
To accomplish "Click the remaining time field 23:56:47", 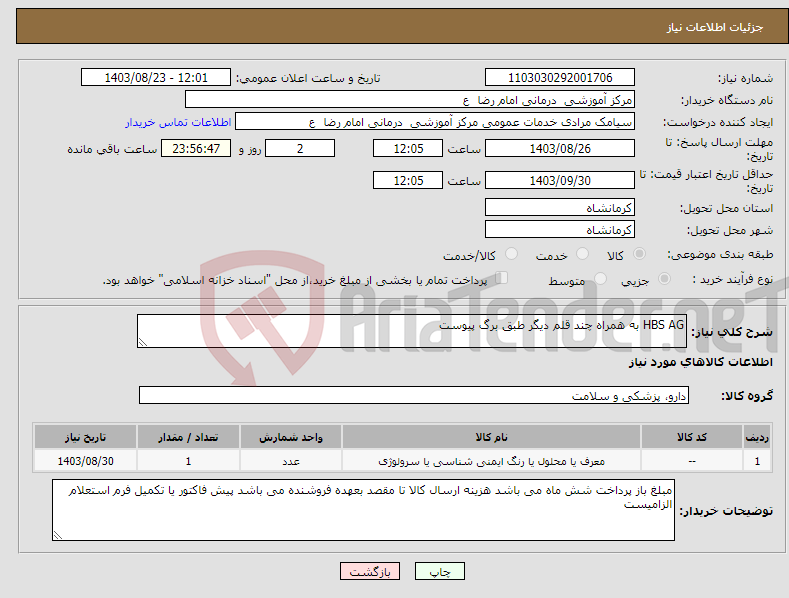I will click(x=196, y=148).
